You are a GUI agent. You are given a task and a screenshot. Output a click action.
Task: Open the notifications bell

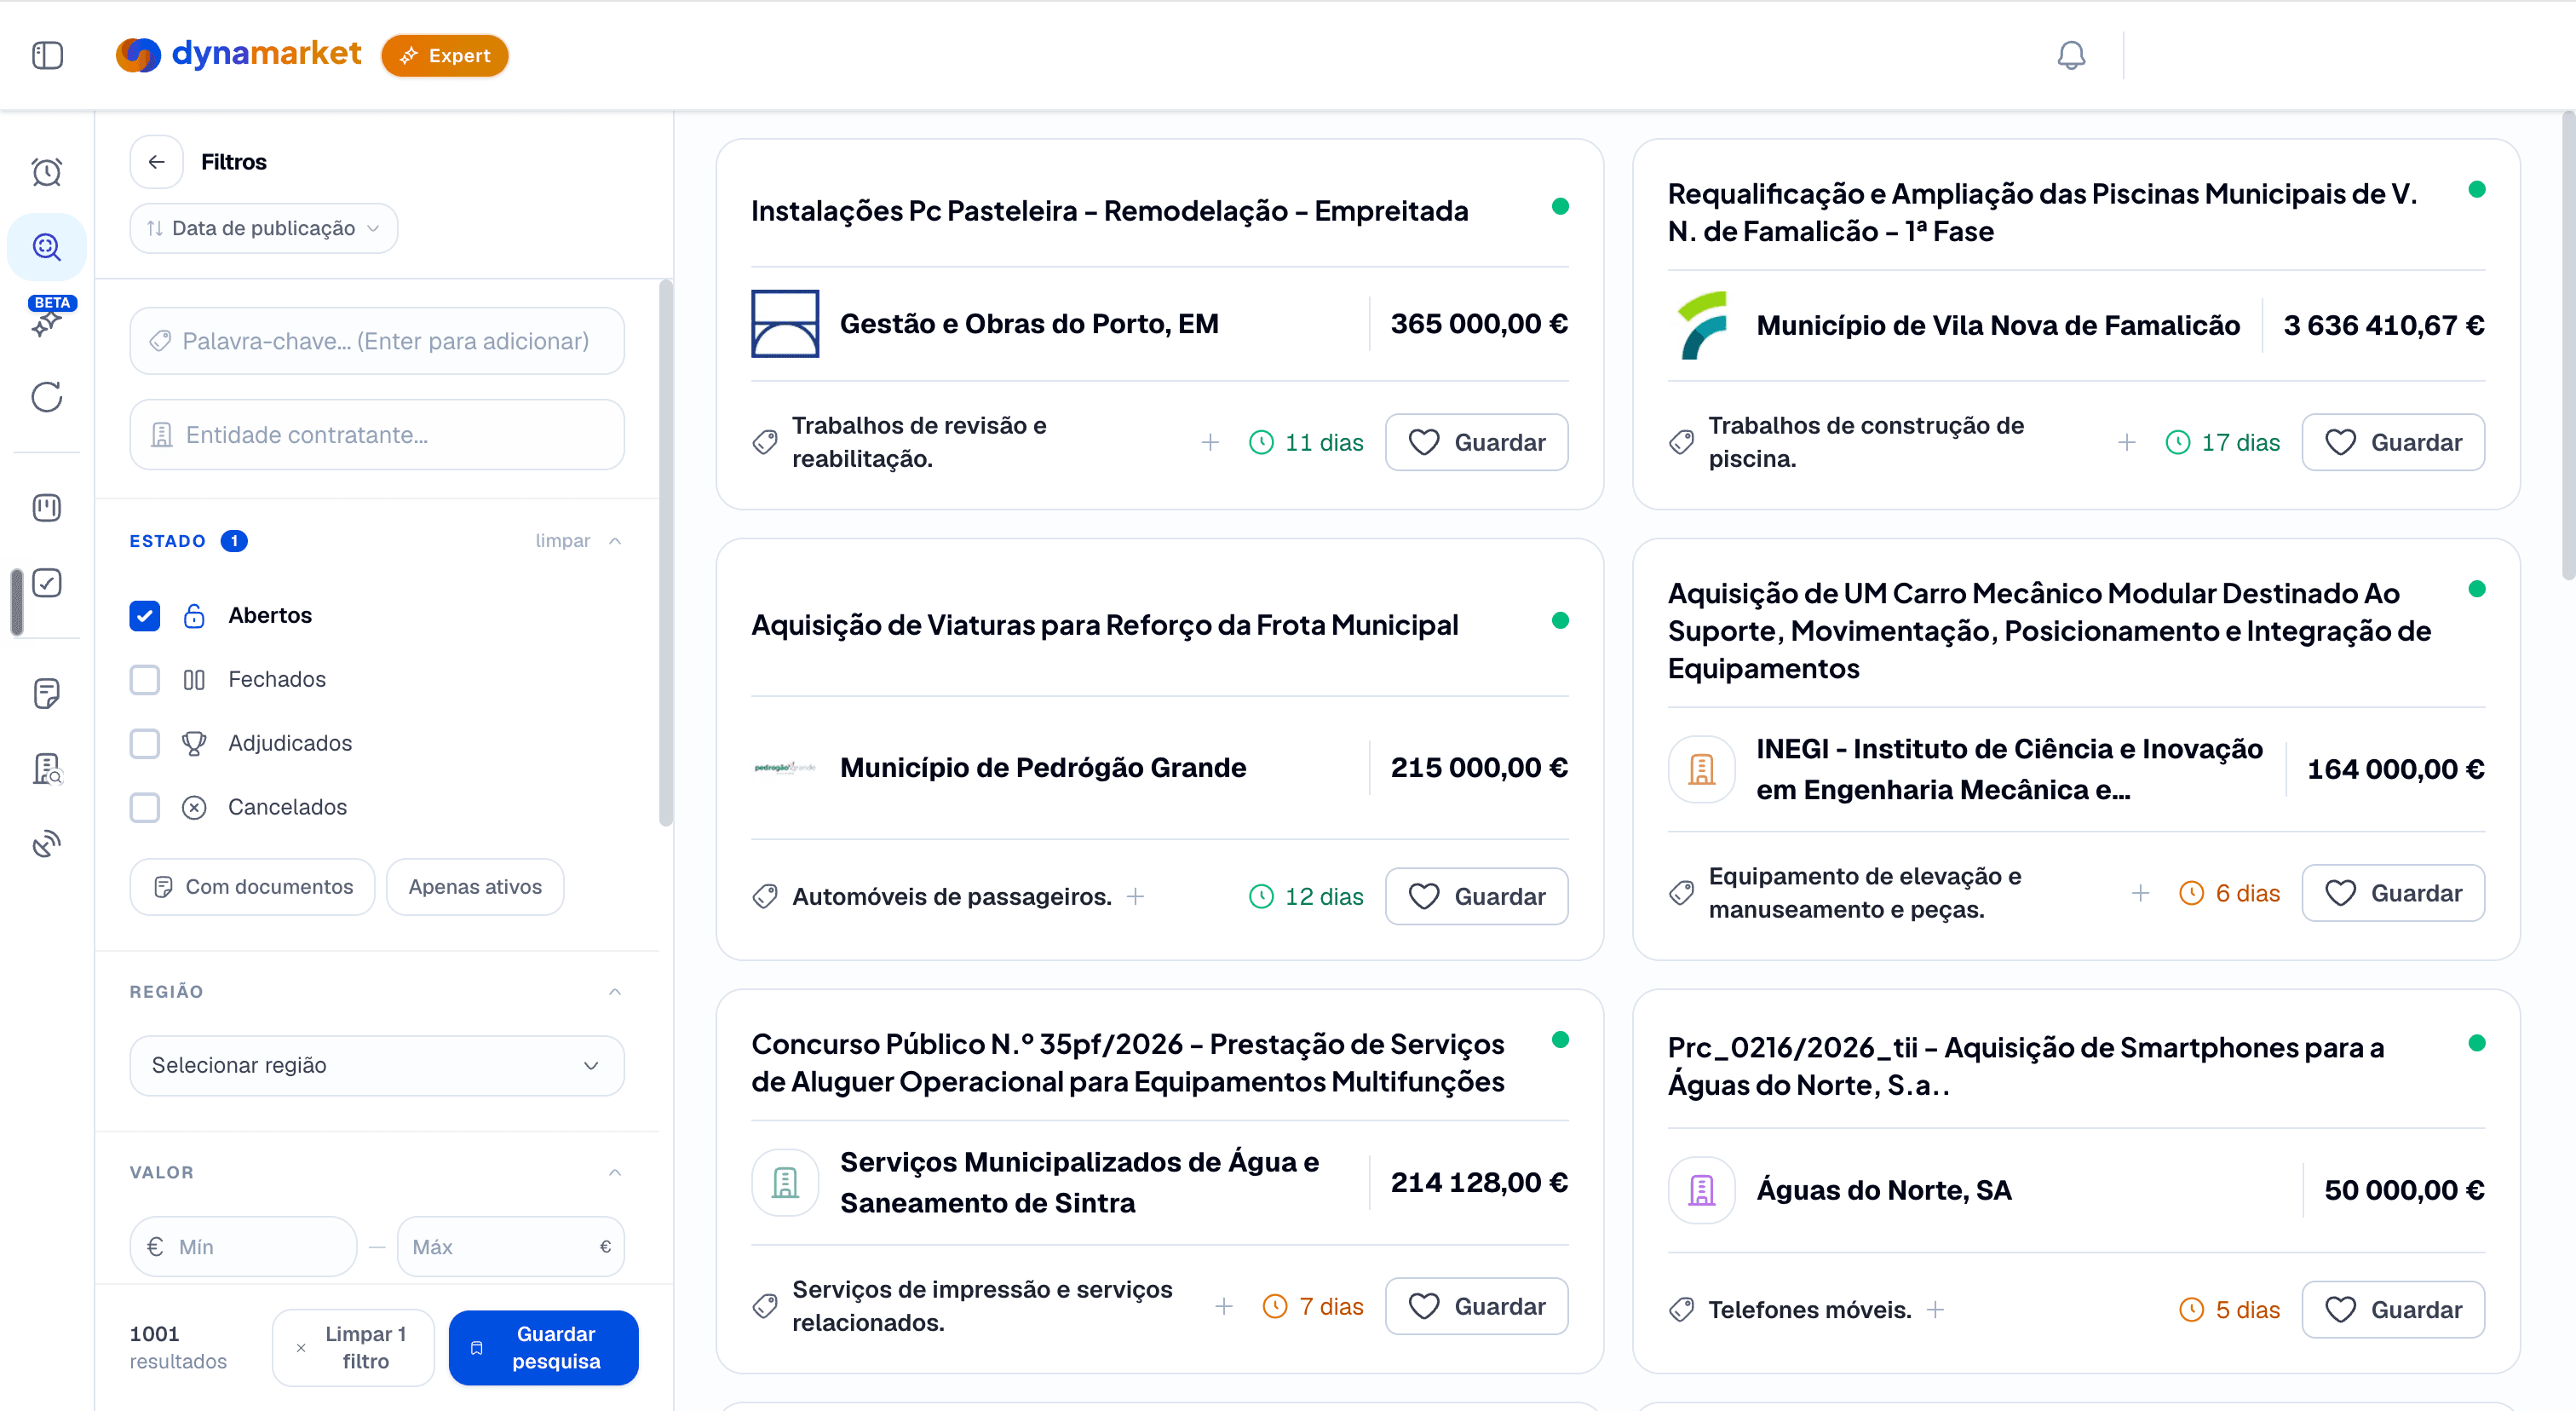click(x=2071, y=55)
